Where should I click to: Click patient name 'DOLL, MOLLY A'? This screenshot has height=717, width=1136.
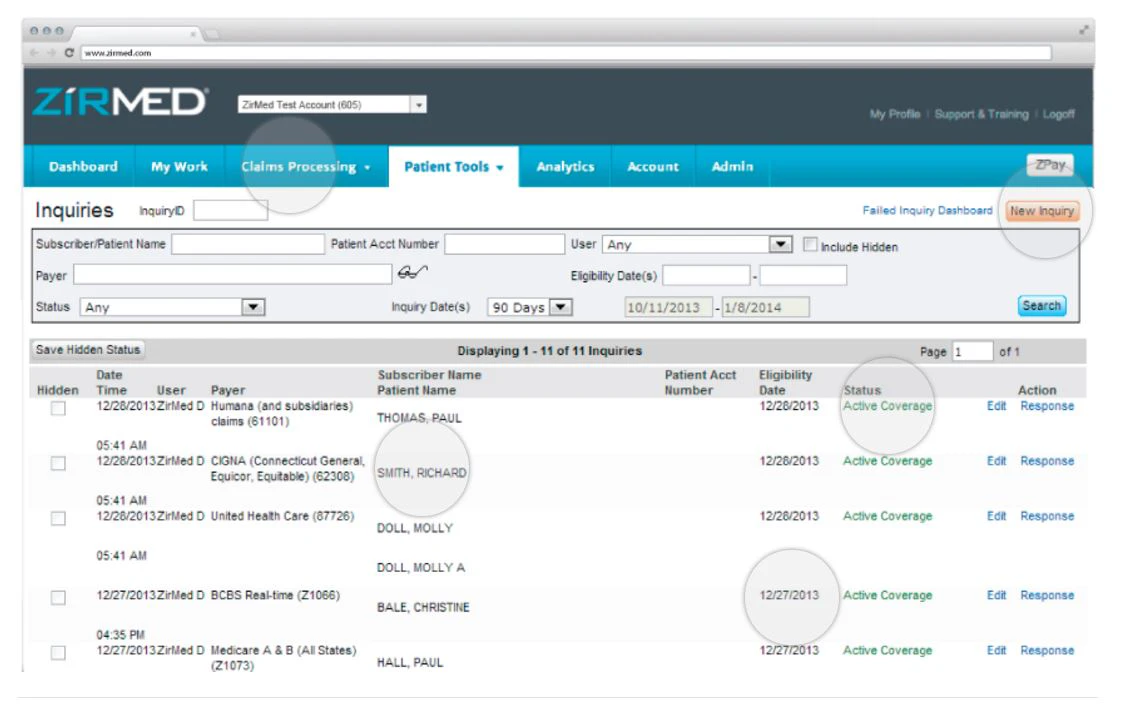(421, 567)
